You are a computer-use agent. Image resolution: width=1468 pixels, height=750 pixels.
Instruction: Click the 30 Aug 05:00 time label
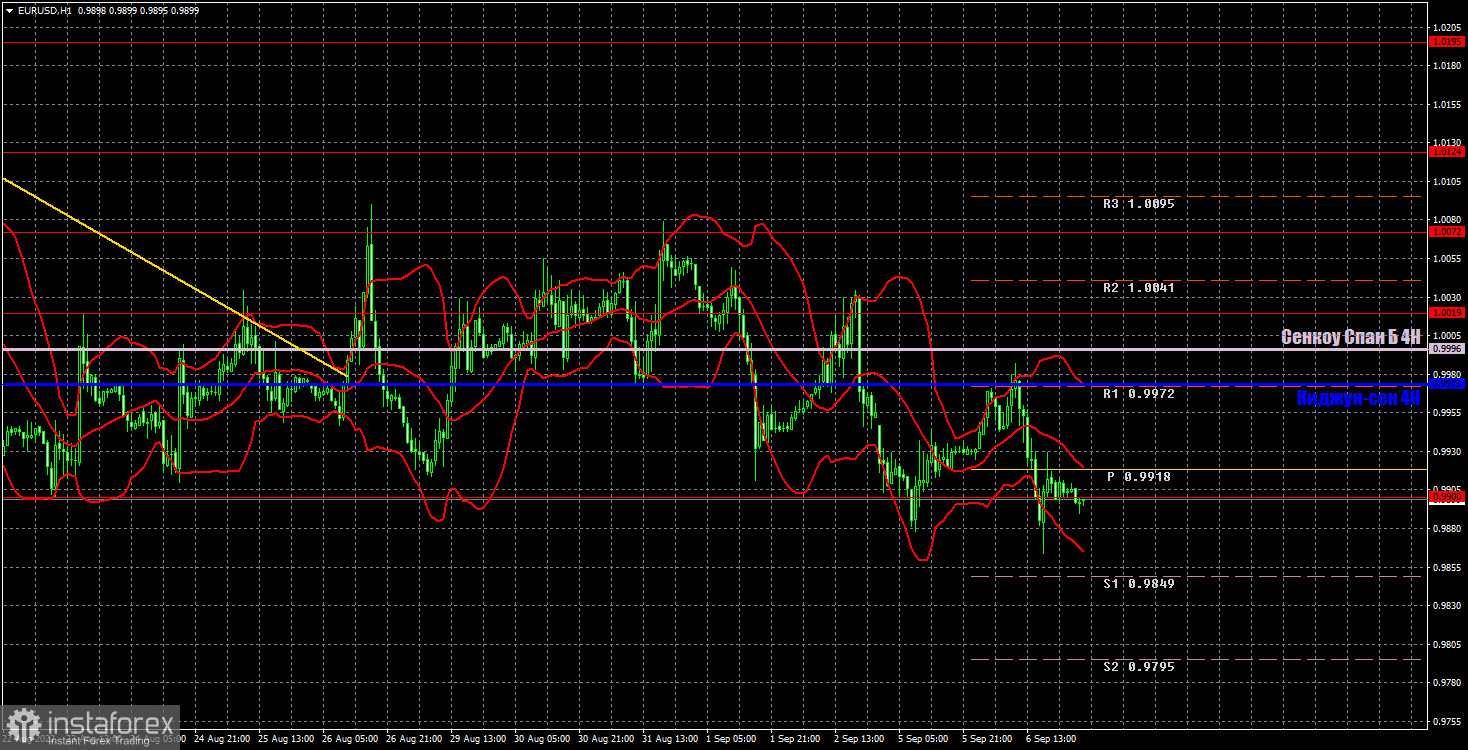[x=541, y=739]
